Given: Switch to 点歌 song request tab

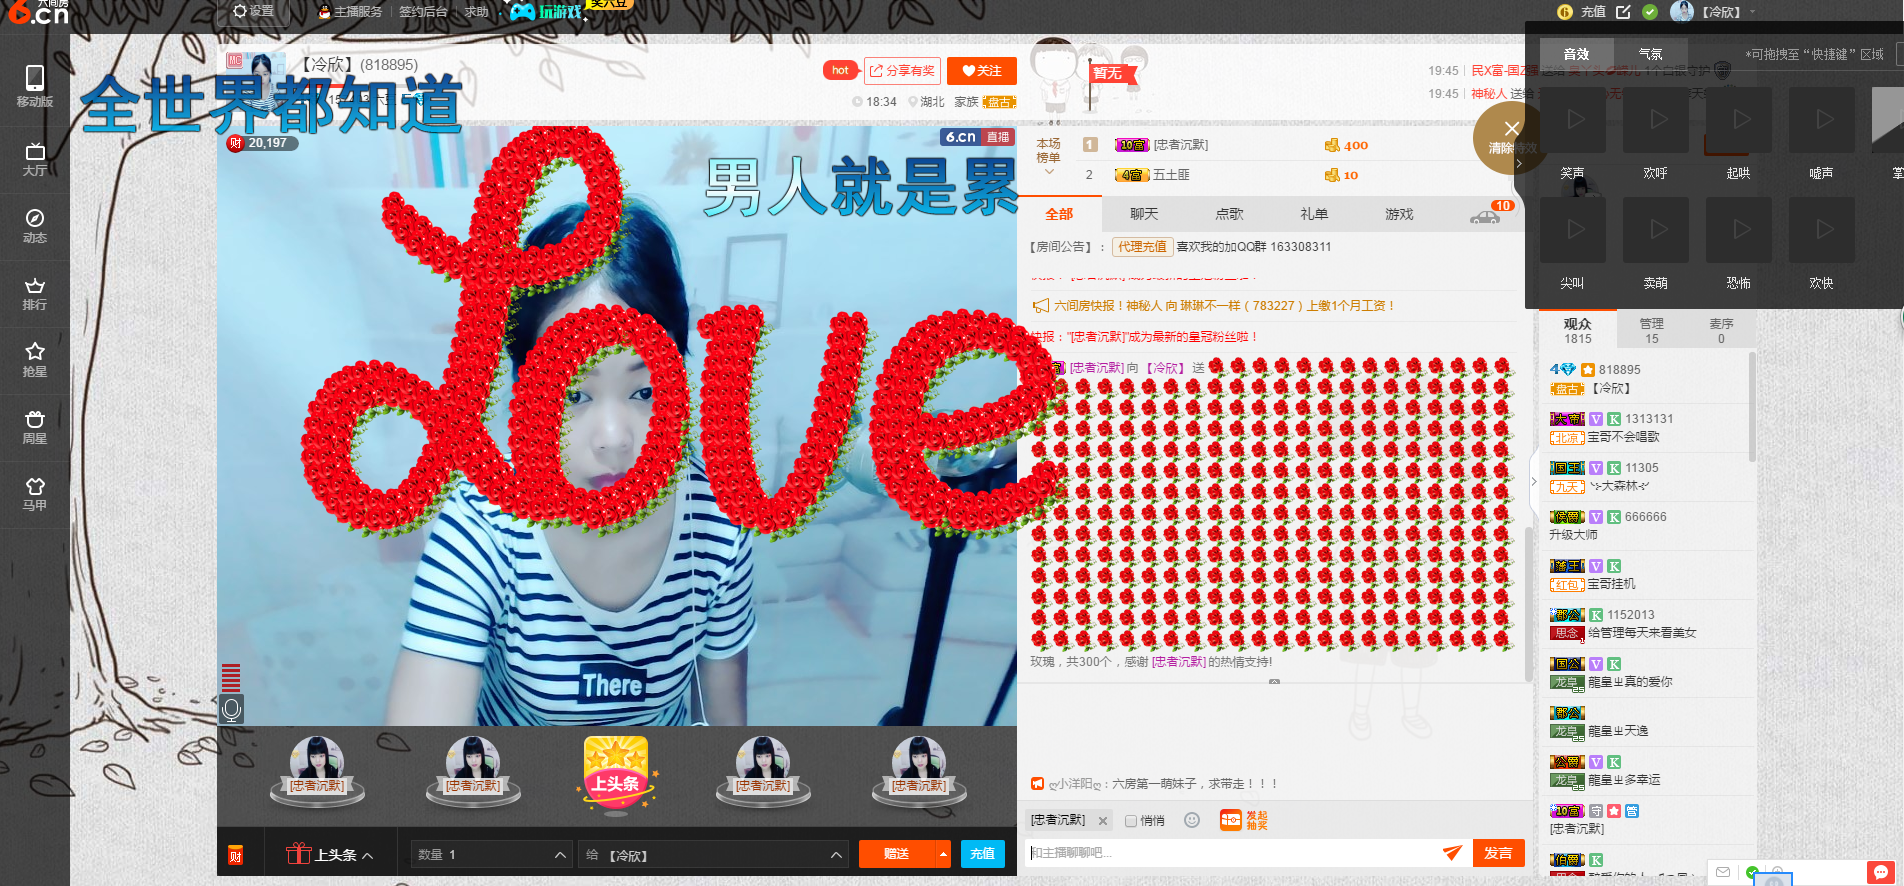Looking at the screenshot, I should tap(1229, 214).
